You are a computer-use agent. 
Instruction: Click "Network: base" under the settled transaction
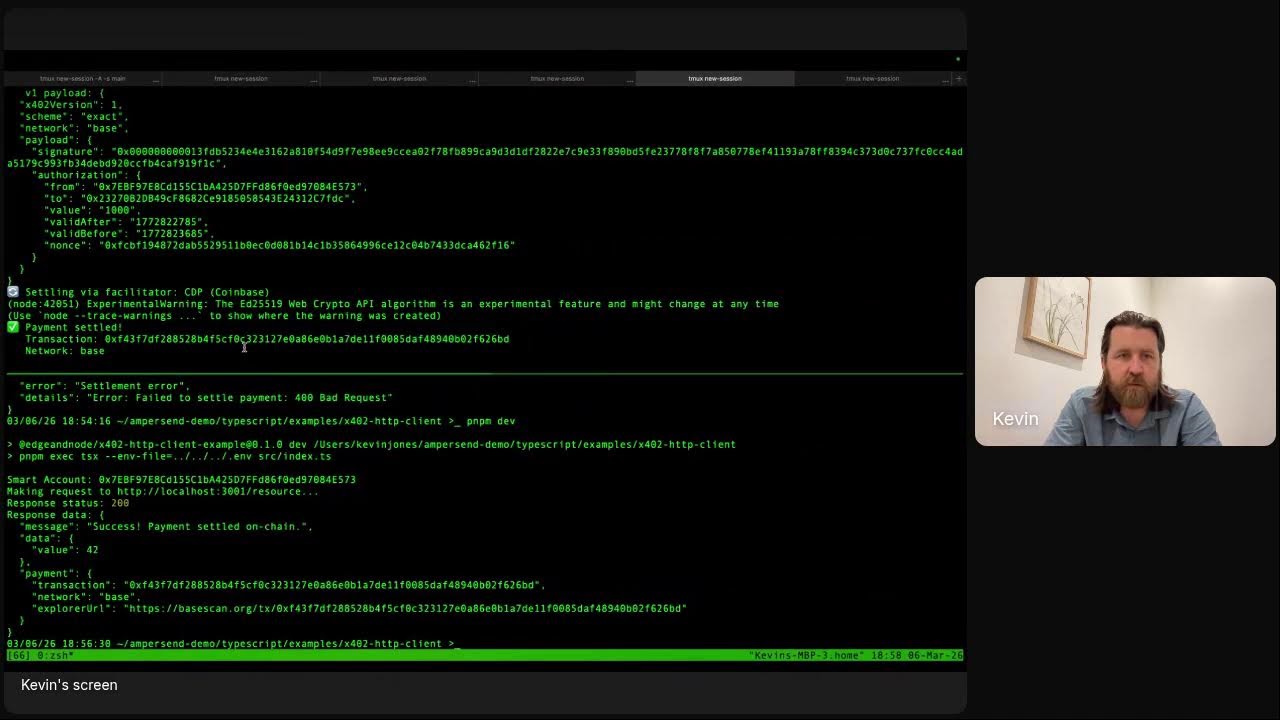click(x=65, y=351)
